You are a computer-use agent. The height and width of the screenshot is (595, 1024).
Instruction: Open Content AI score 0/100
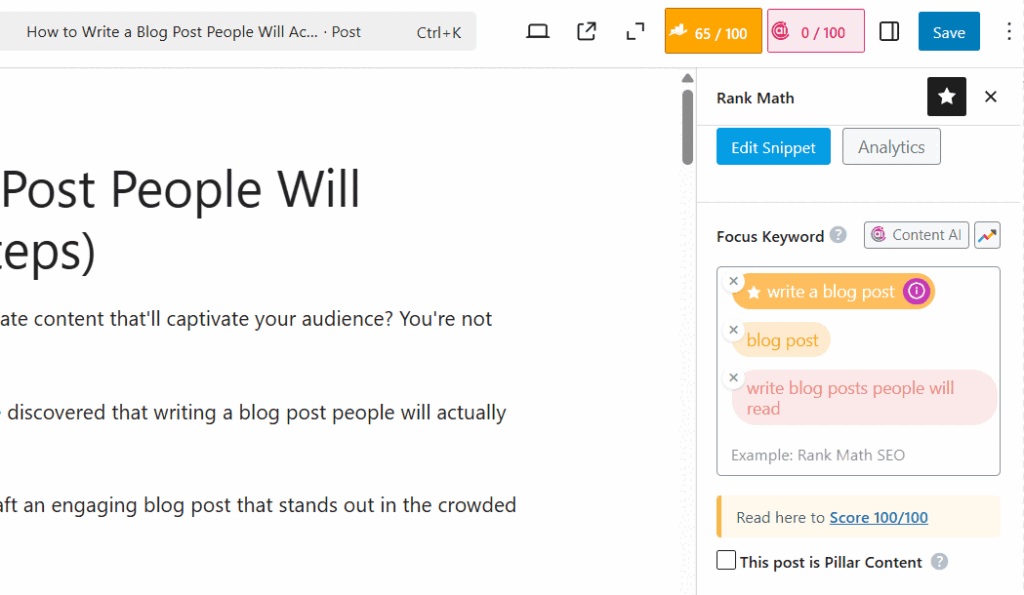pos(816,31)
